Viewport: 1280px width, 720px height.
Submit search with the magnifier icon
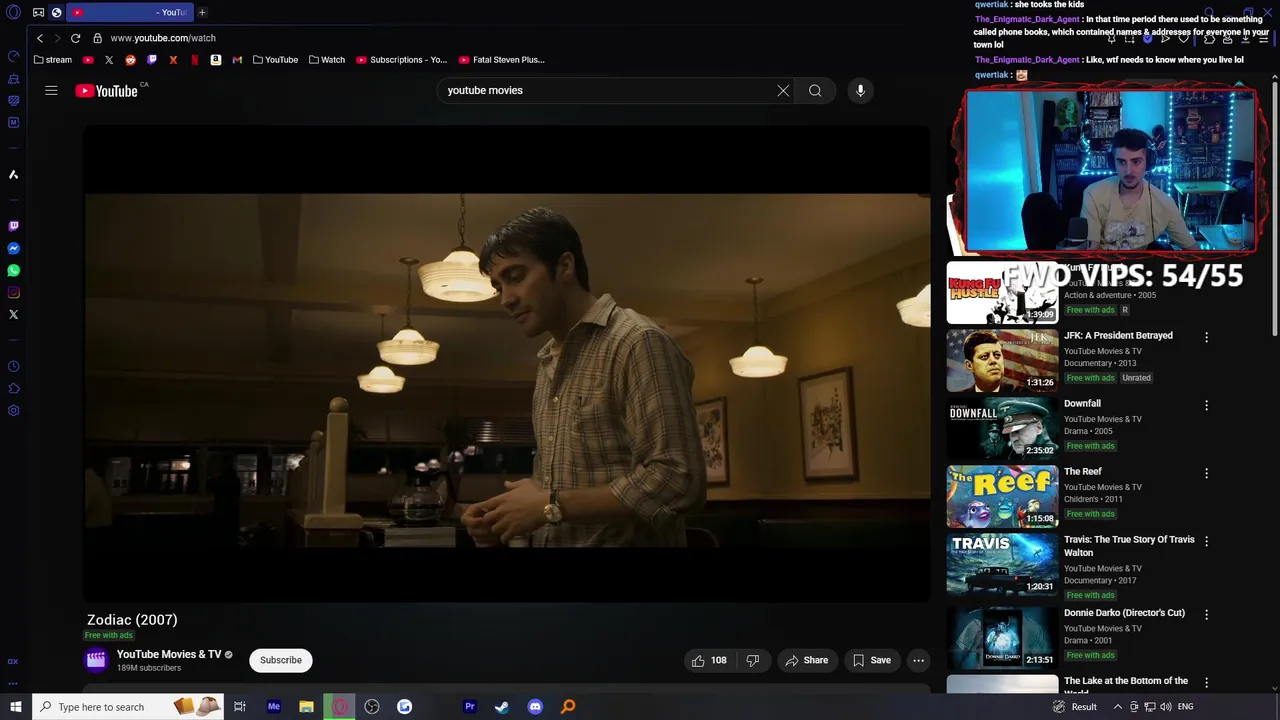(x=815, y=90)
